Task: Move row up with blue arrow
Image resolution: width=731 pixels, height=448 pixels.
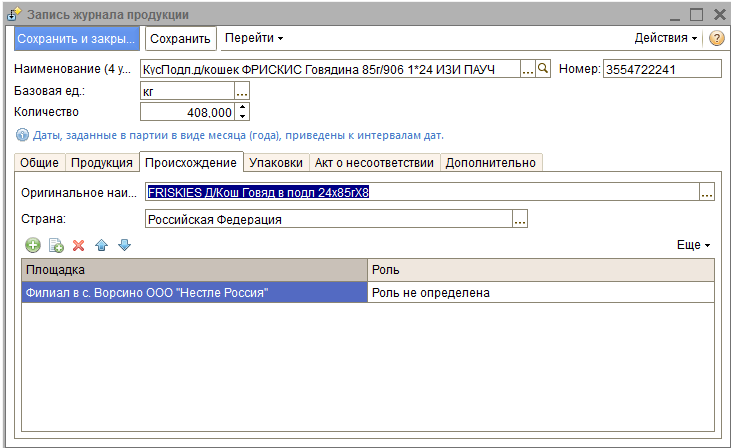Action: click(x=102, y=245)
